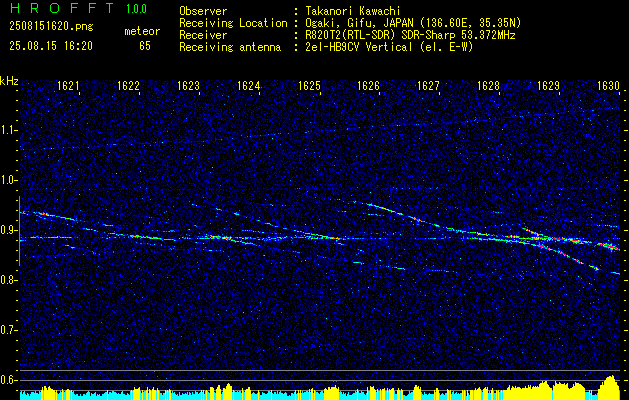Viewport: 629px width, 400px height.
Task: Click time marker 1629
Action: (x=548, y=86)
